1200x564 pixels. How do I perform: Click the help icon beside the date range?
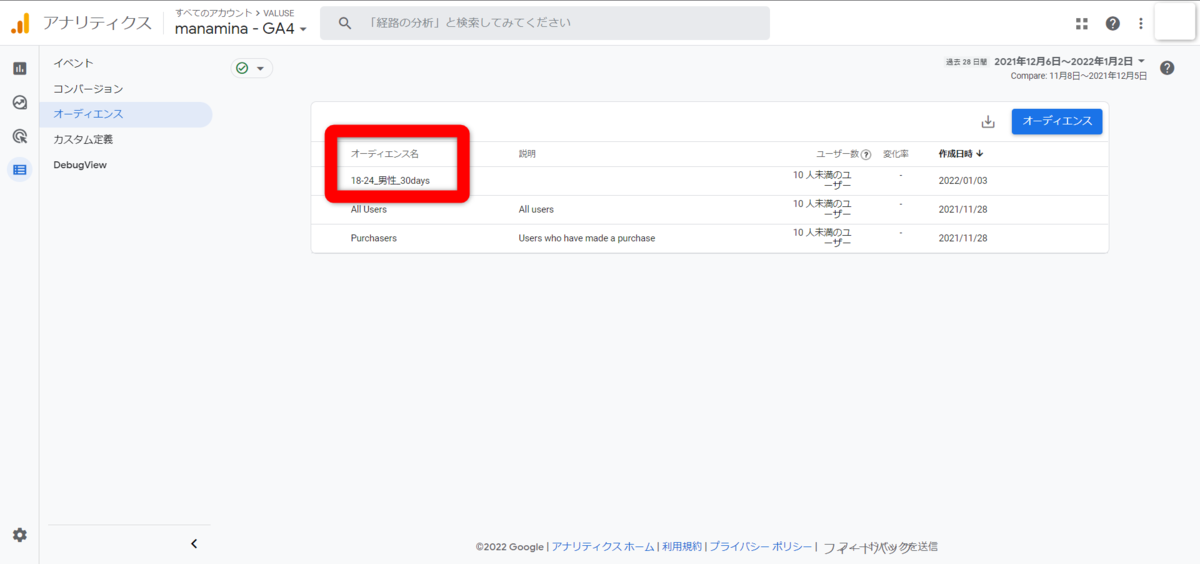click(x=1167, y=68)
